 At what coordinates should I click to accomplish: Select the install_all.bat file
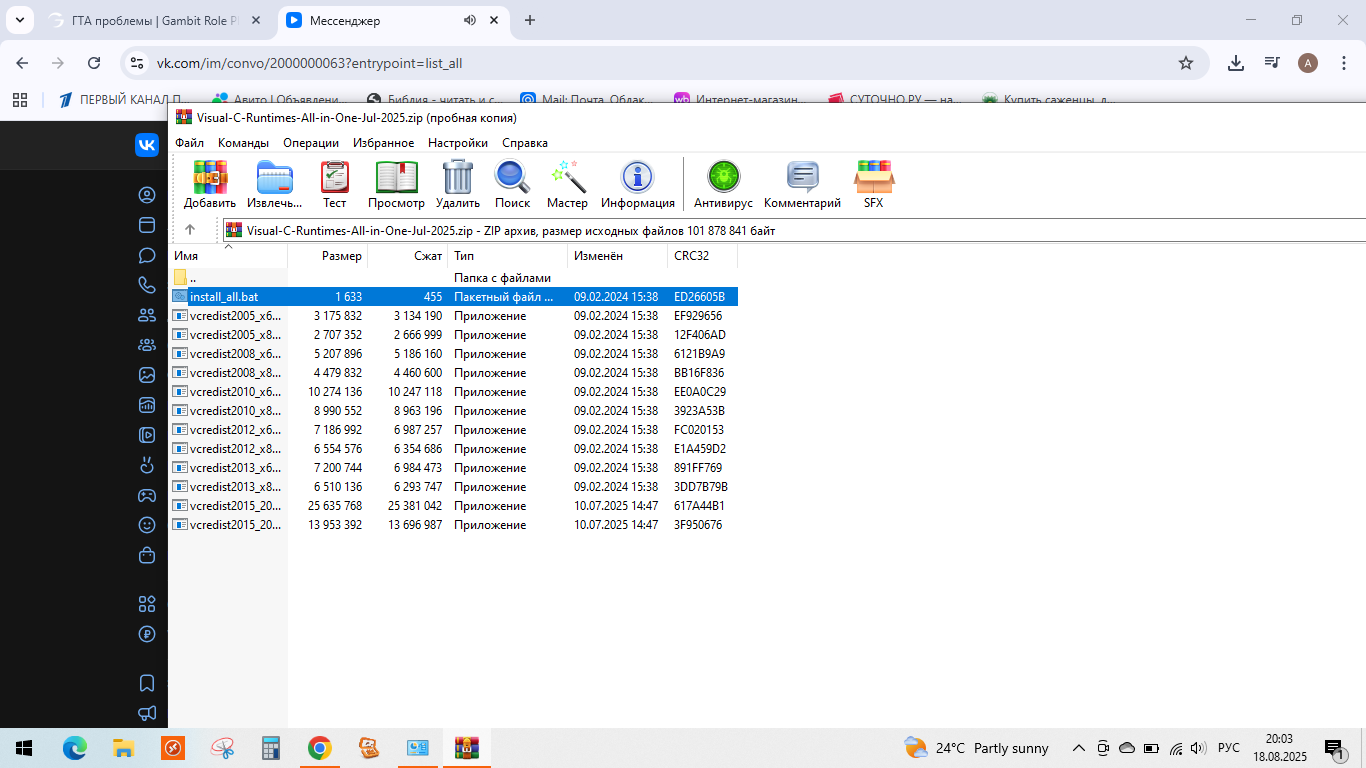tap(224, 297)
